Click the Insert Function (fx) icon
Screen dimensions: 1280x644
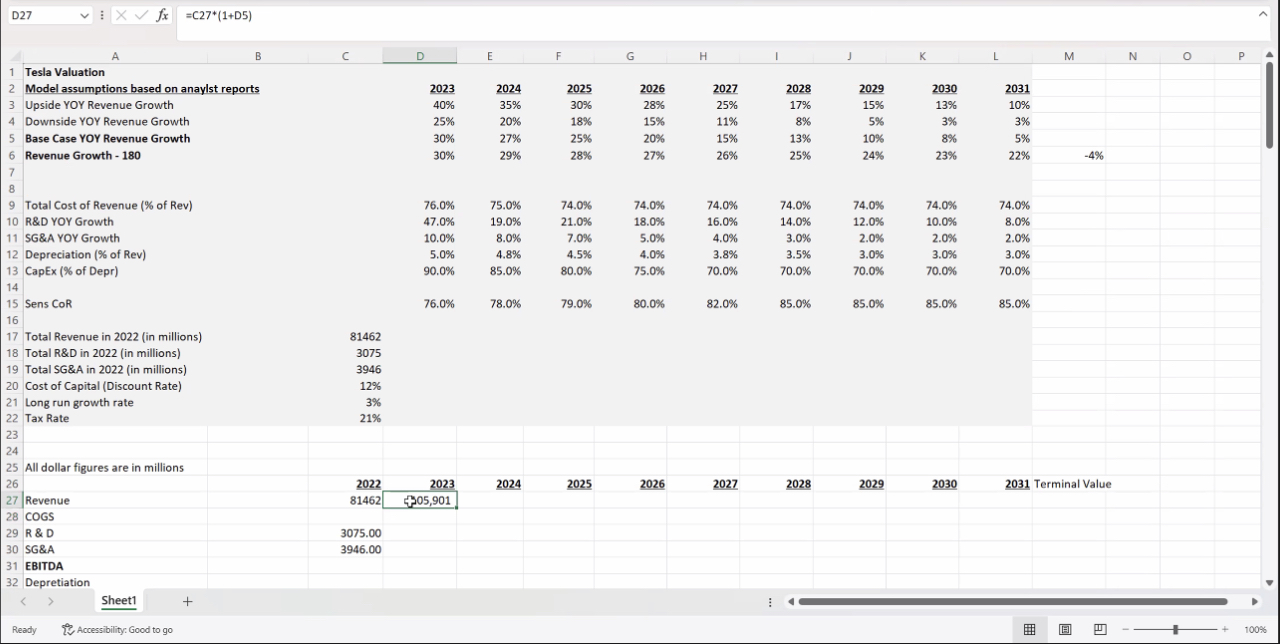pyautogui.click(x=163, y=15)
